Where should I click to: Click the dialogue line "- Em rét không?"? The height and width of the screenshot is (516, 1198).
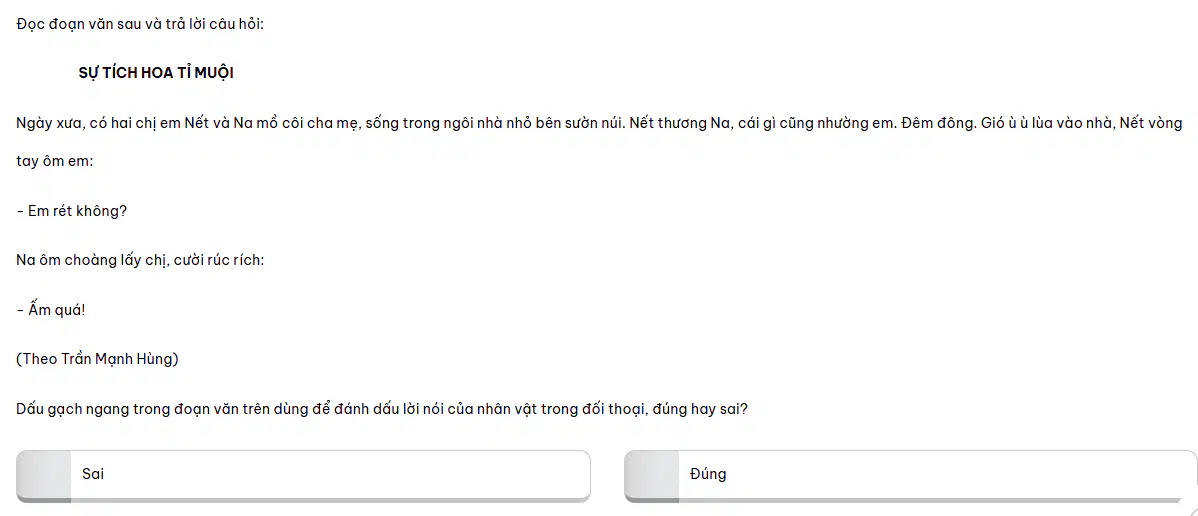[71, 212]
